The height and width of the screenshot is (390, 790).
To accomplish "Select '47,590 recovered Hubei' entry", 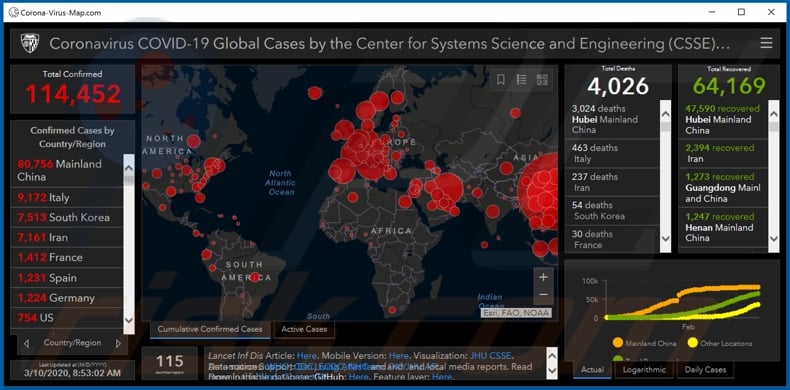I will 722,119.
